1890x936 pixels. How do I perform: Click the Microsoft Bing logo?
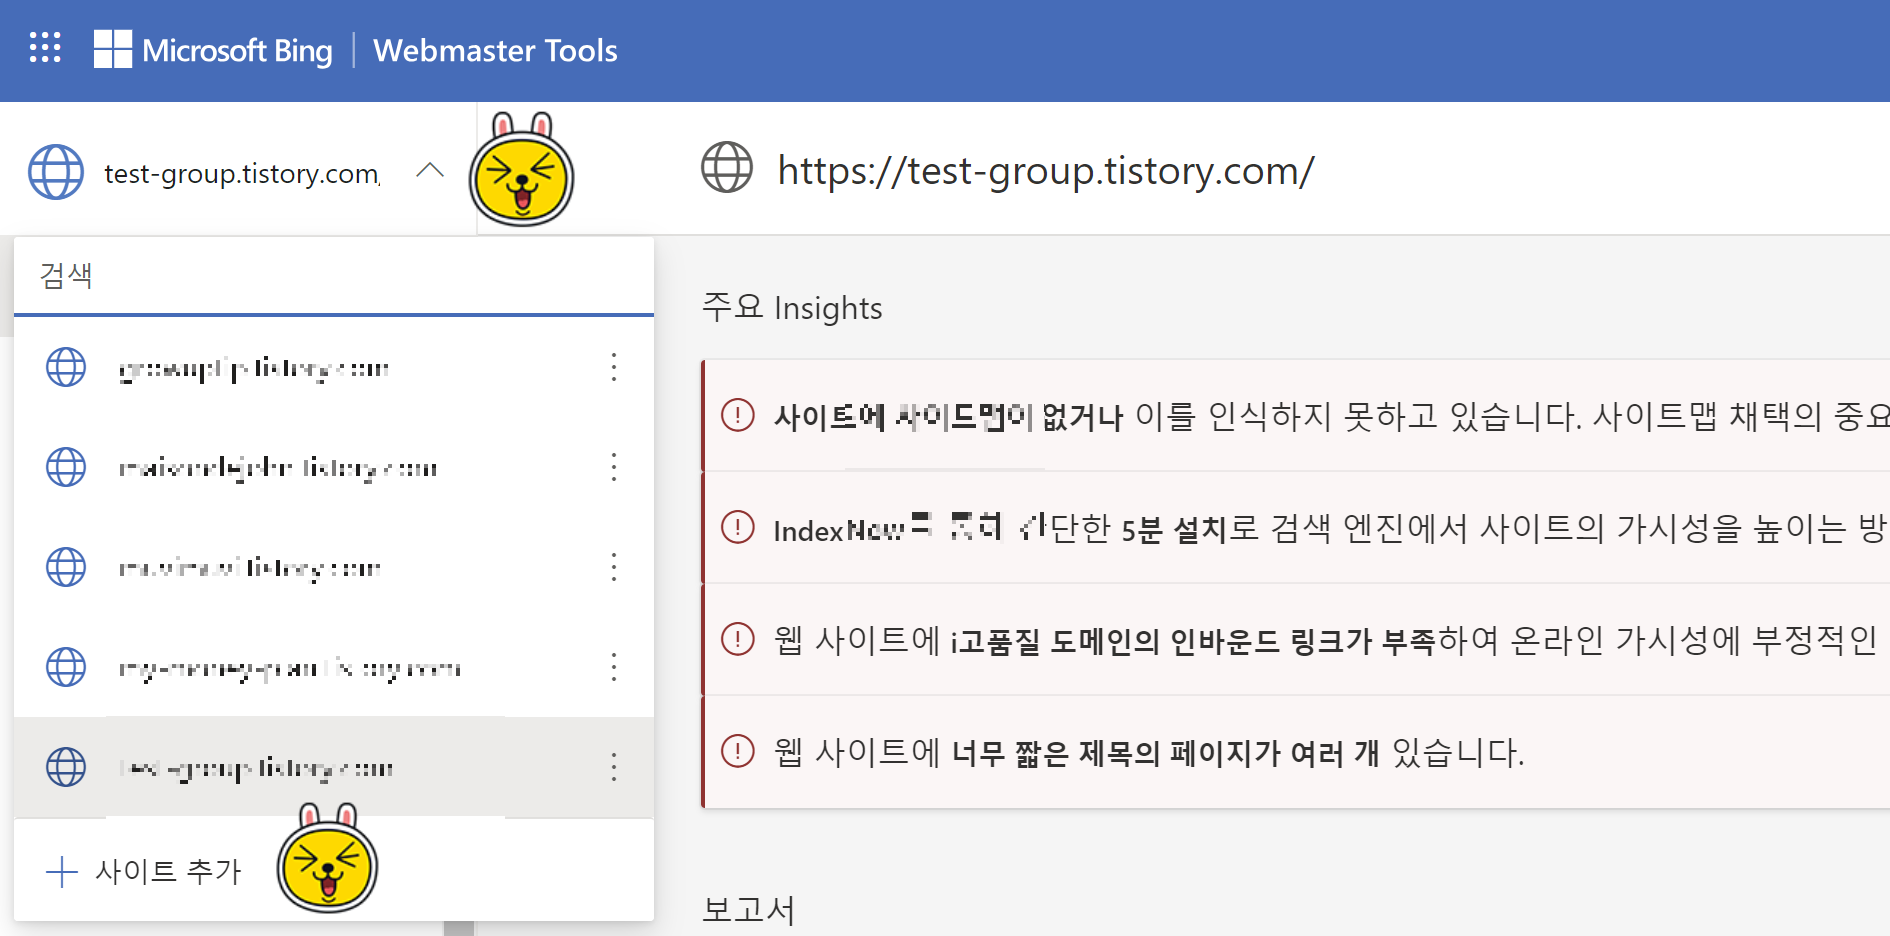click(213, 50)
